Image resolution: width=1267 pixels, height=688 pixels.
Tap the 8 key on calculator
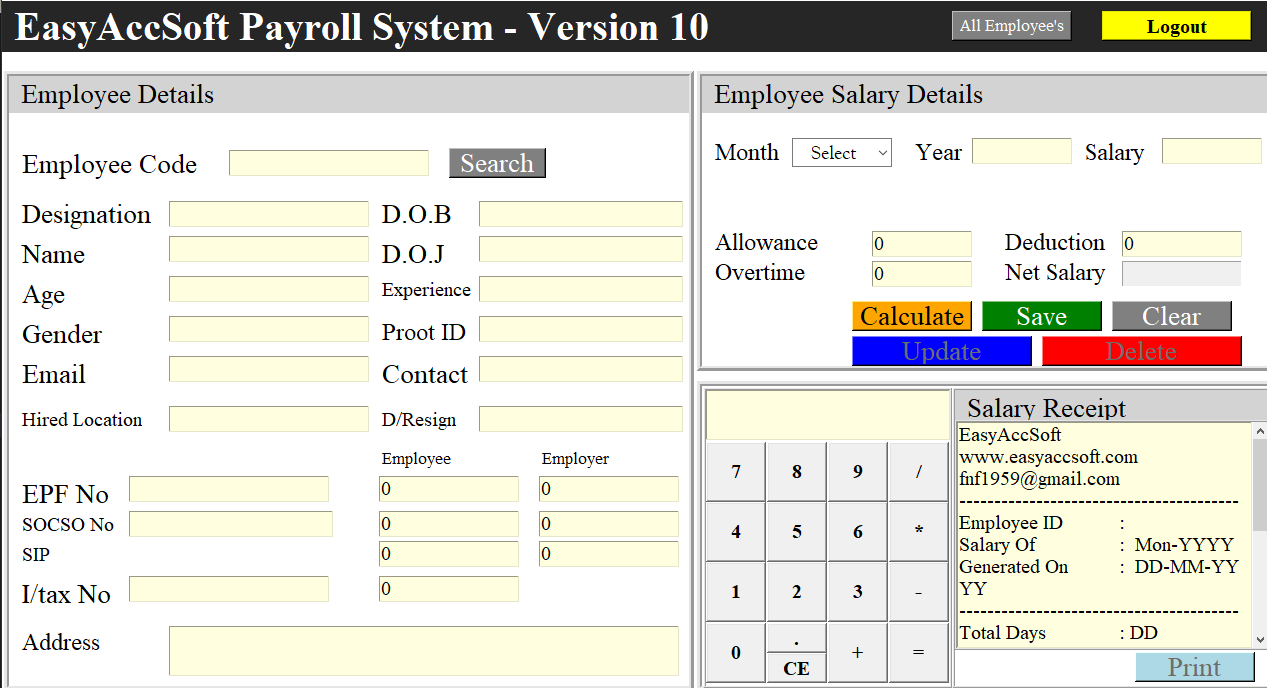click(x=797, y=472)
